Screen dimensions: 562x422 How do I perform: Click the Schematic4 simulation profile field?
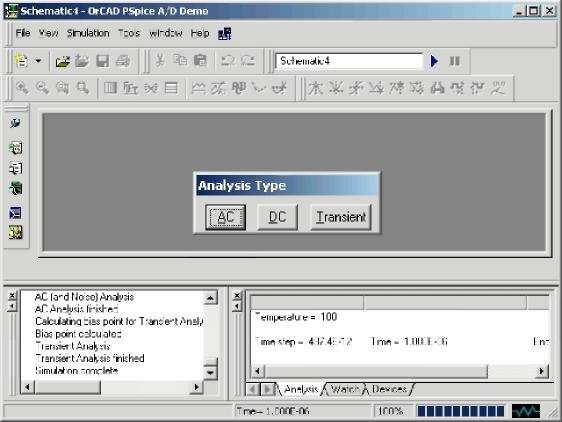click(349, 61)
